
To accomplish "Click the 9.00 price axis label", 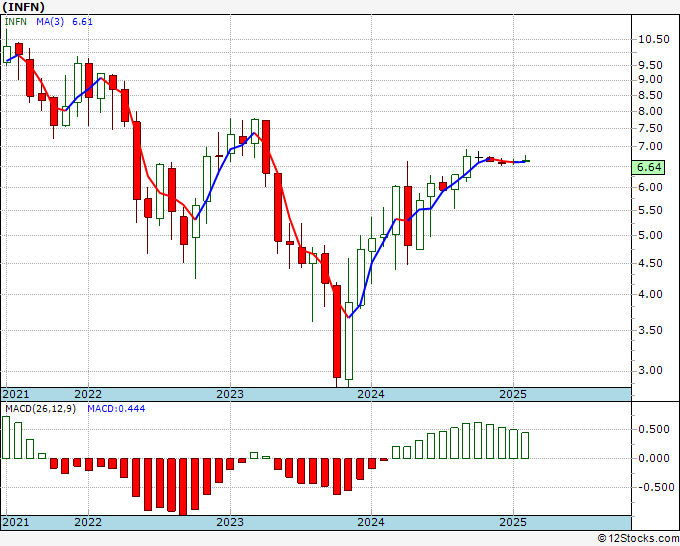I will tap(650, 79).
